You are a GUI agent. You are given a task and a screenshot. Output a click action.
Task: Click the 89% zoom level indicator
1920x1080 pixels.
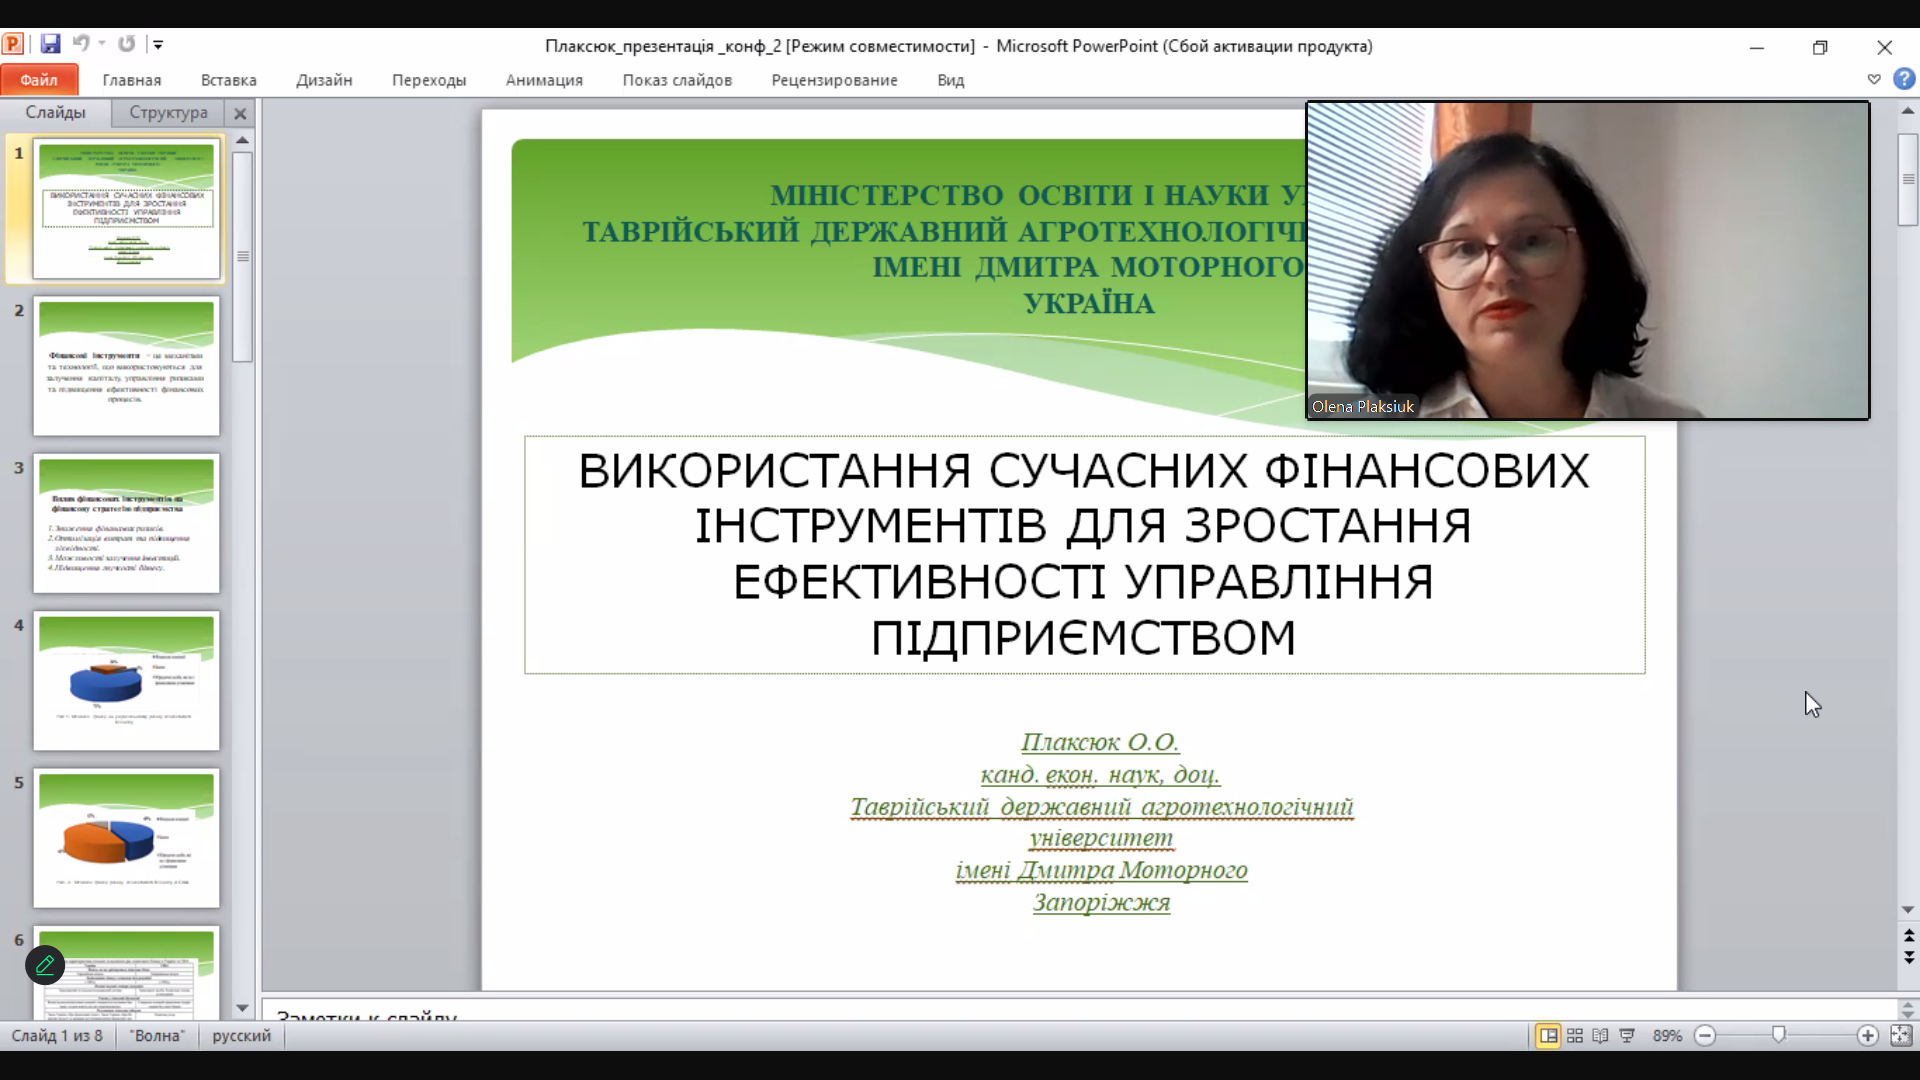[1666, 1036]
